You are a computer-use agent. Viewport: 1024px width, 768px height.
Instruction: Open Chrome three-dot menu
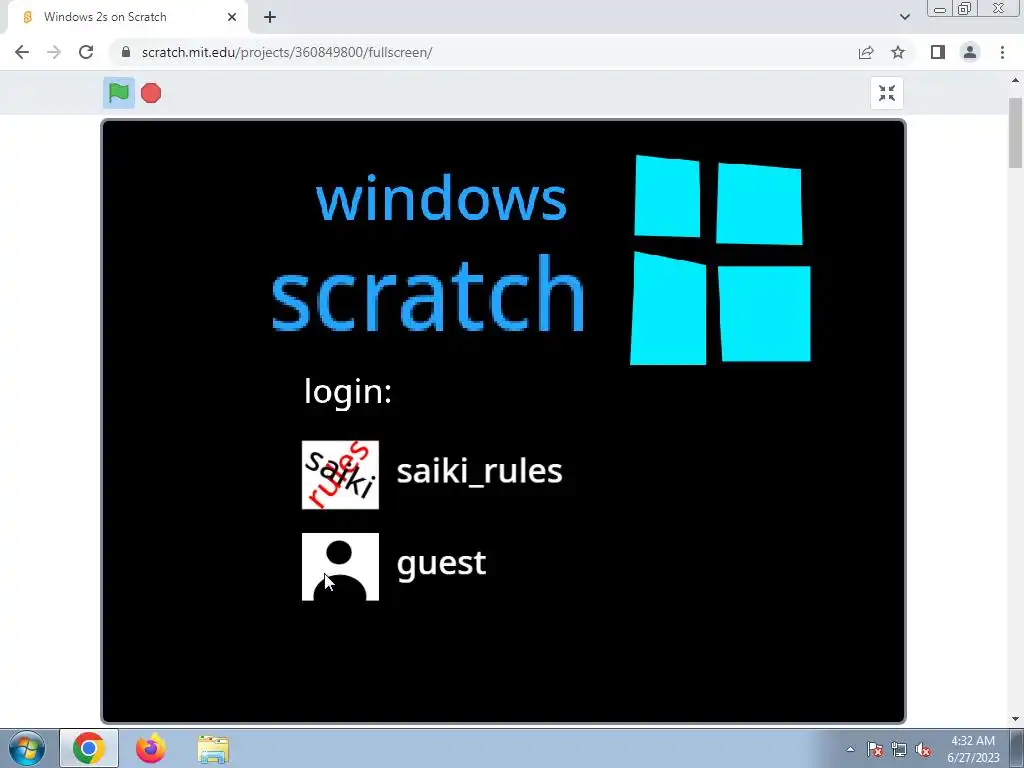[x=1002, y=52]
